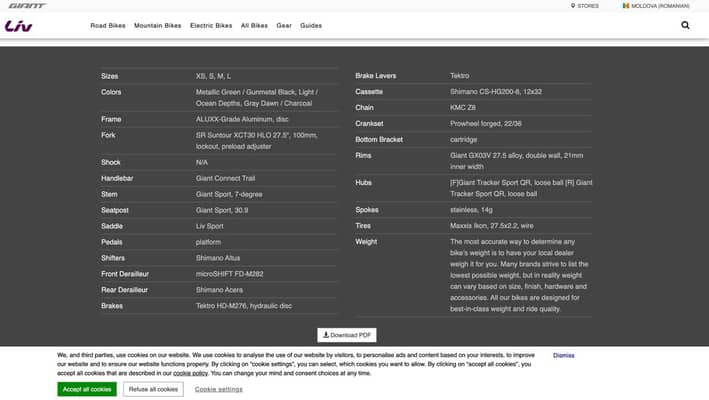The height and width of the screenshot is (400, 709).
Task: Open the Road Bikes menu
Action: [x=108, y=26]
